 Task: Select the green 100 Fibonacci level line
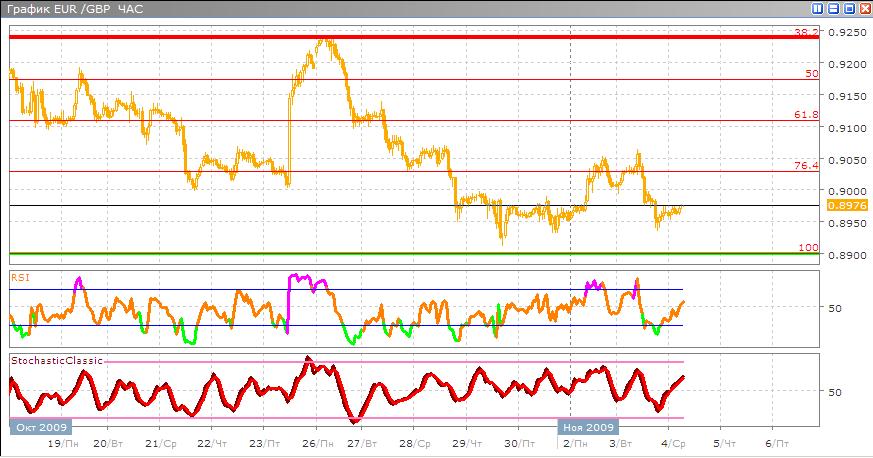[x=400, y=253]
